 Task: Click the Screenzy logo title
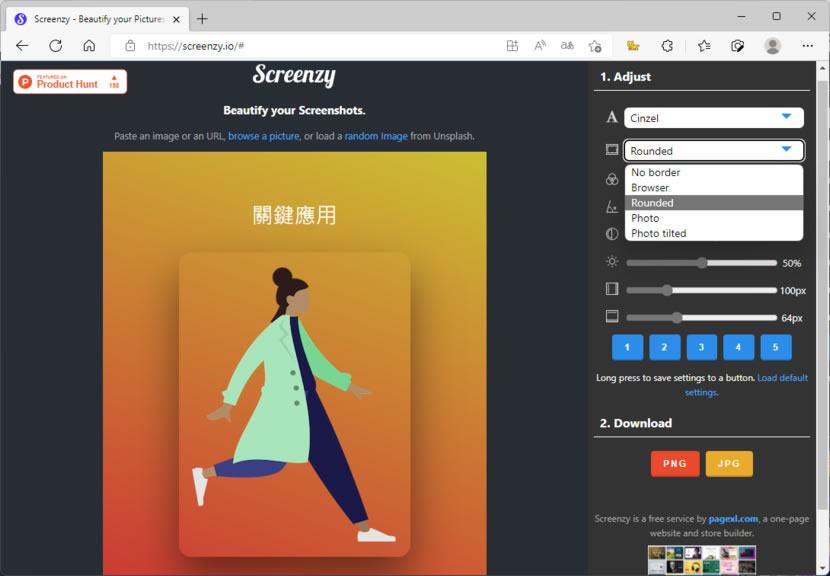294,75
